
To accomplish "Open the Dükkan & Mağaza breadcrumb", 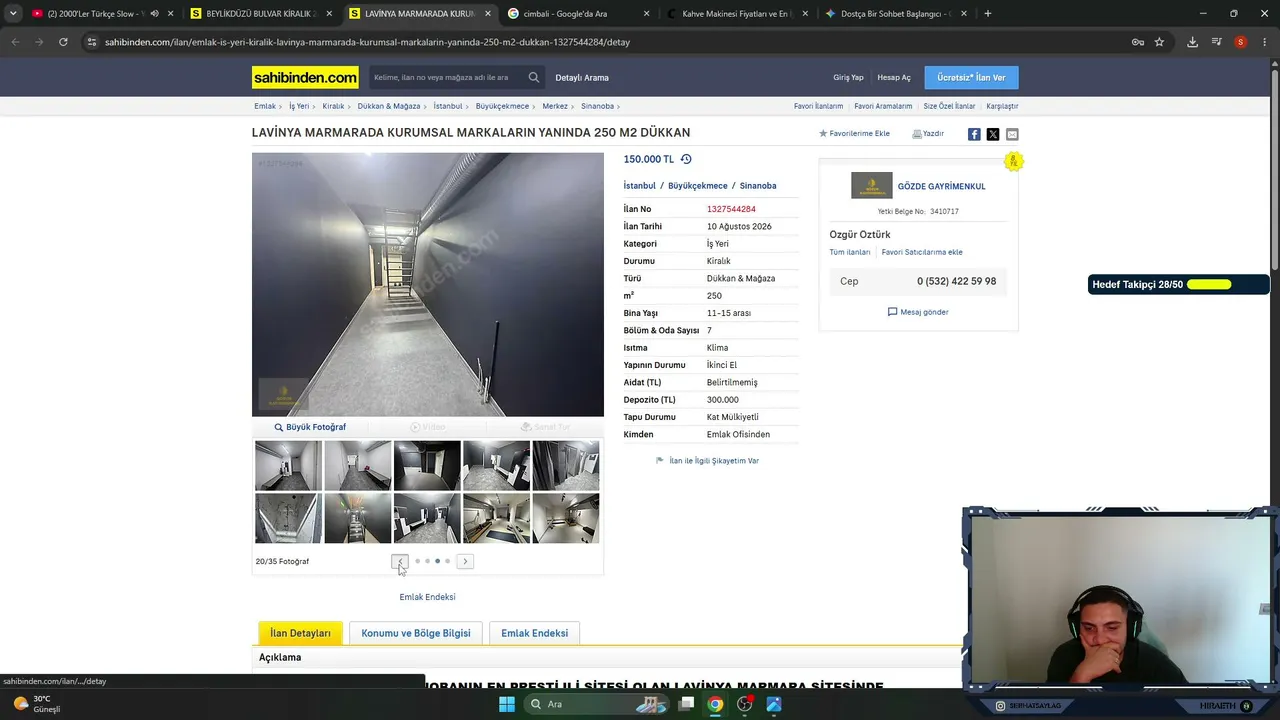I will (389, 106).
